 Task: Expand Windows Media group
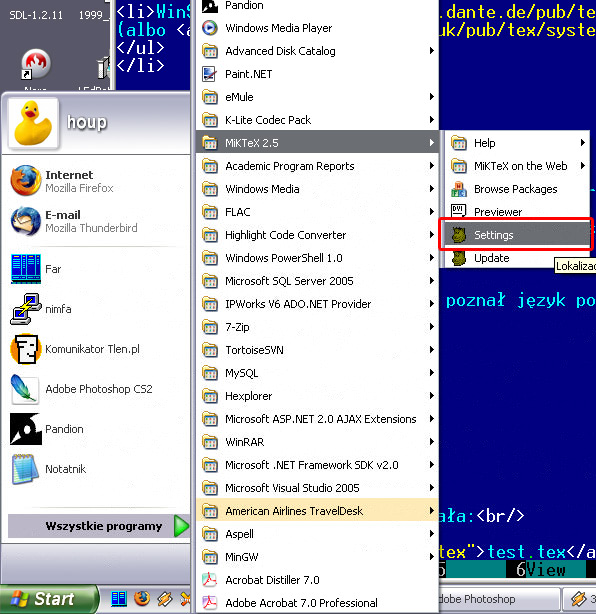tap(317, 189)
